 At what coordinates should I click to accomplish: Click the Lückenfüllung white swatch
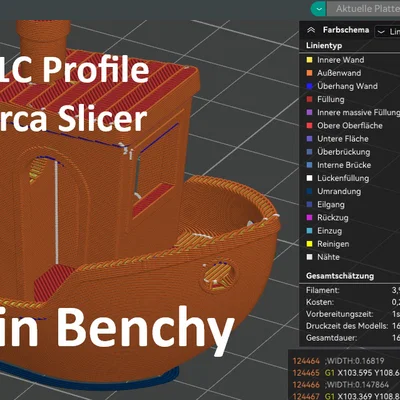click(x=309, y=178)
